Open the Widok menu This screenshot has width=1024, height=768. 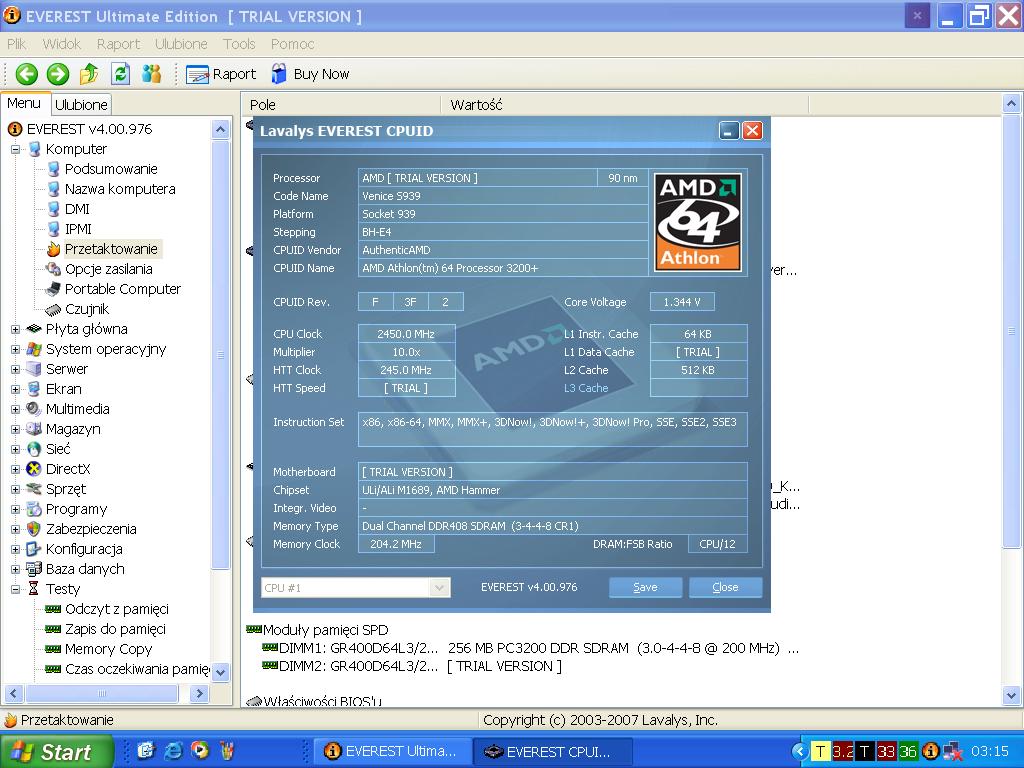61,44
